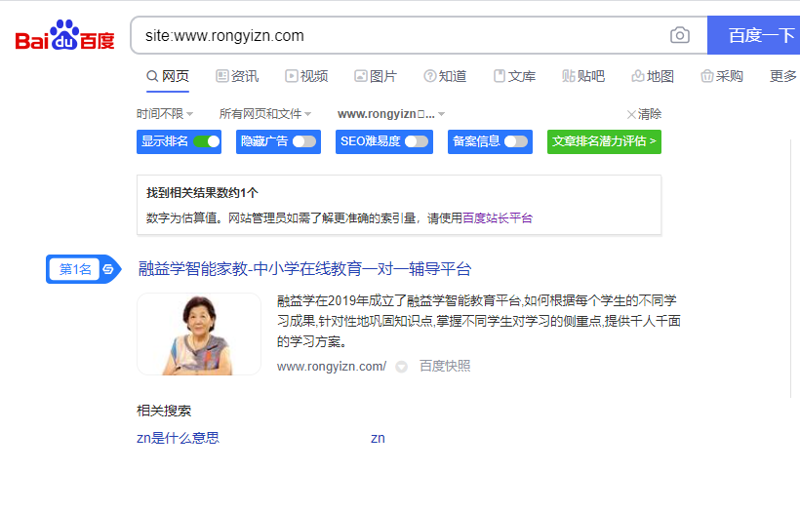Expand 所有网页和文件 file type filter
Image resolution: width=800 pixels, height=511 pixels.
[265, 114]
